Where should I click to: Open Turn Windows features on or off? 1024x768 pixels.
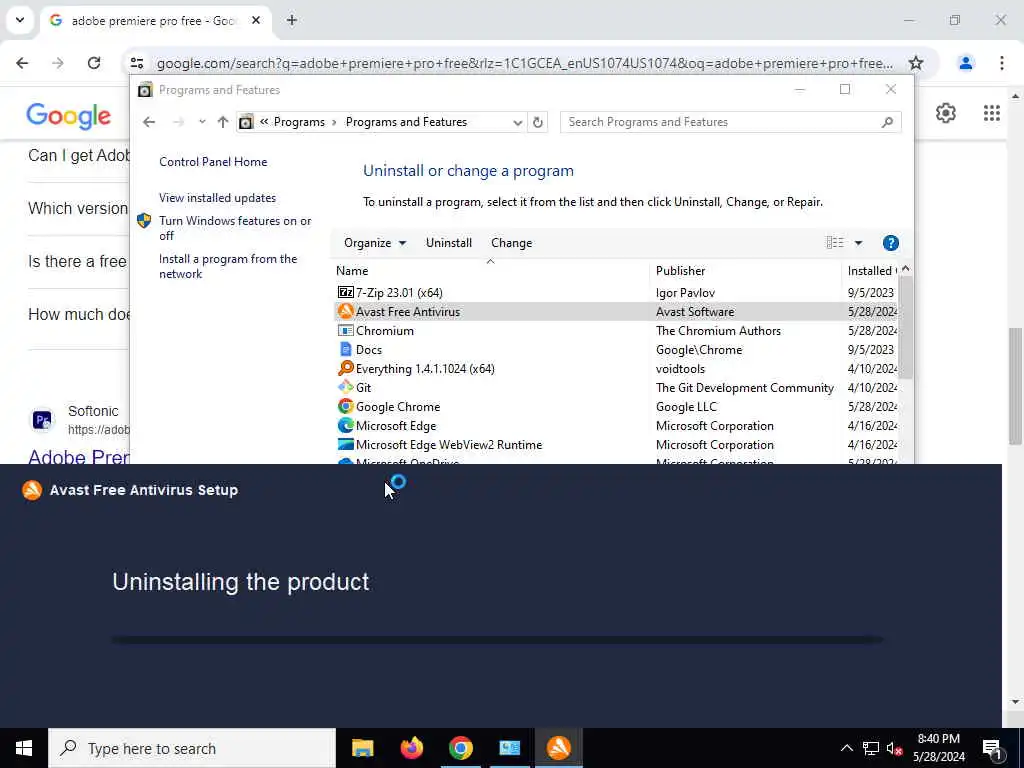point(235,228)
